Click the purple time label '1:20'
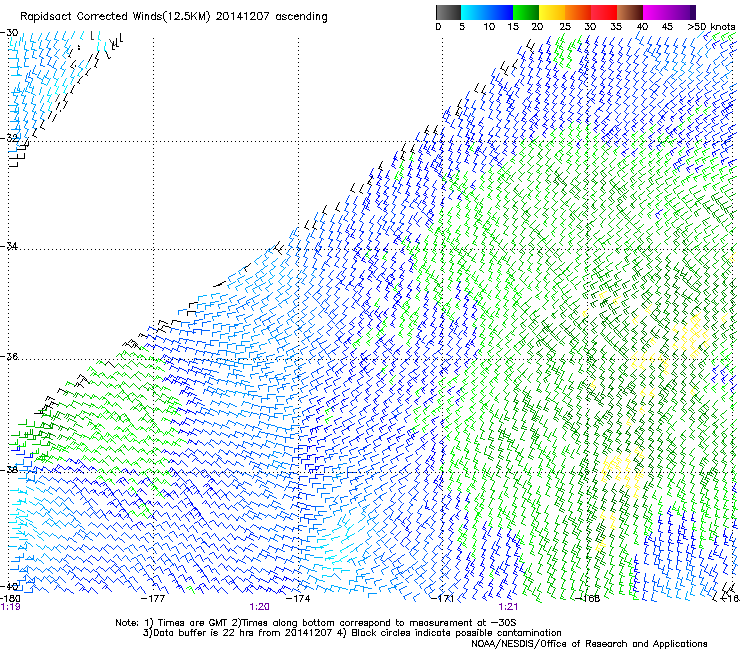This screenshot has height=650, width=740. (x=259, y=607)
